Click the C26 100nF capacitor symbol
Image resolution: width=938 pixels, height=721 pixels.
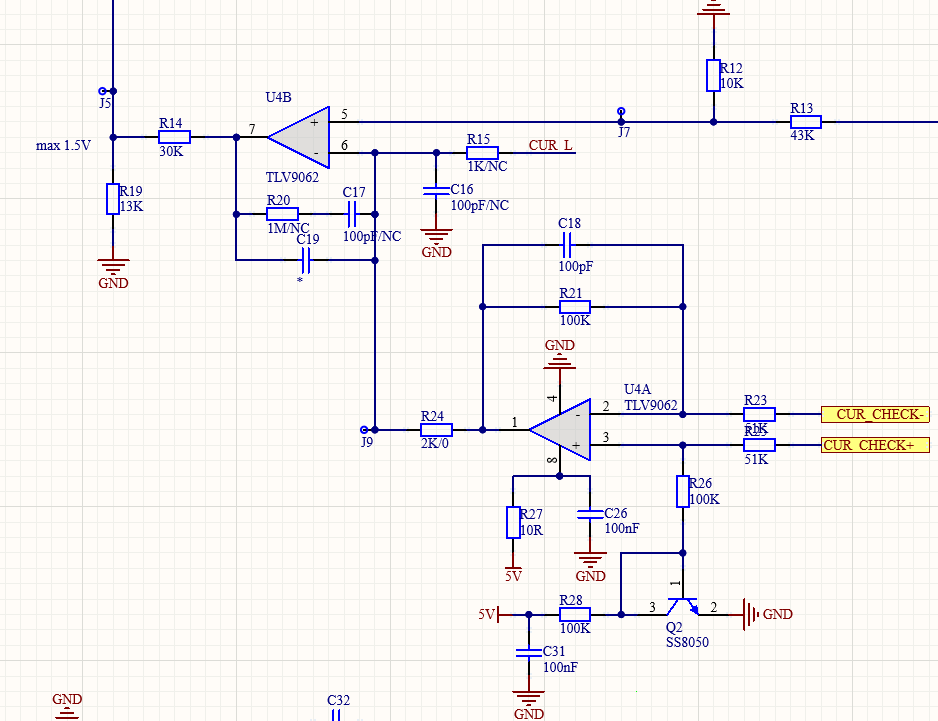point(590,514)
